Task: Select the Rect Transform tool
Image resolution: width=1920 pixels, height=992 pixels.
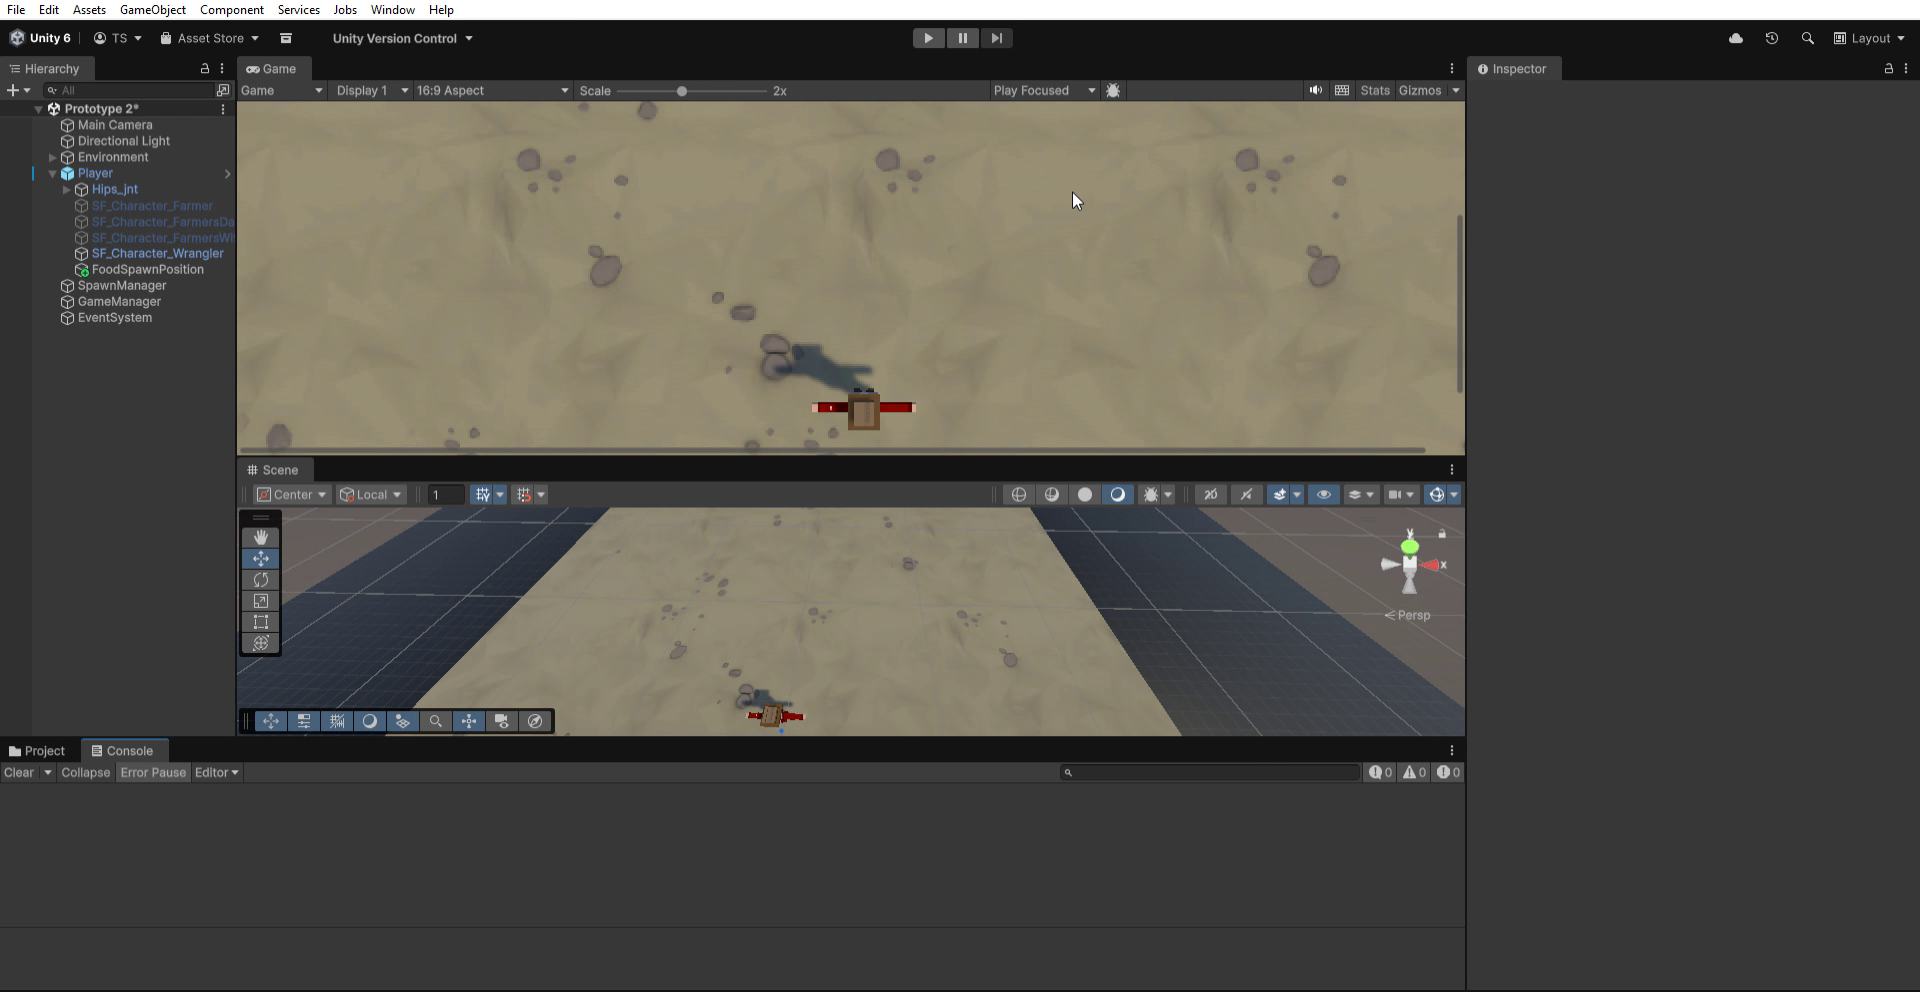Action: click(261, 622)
